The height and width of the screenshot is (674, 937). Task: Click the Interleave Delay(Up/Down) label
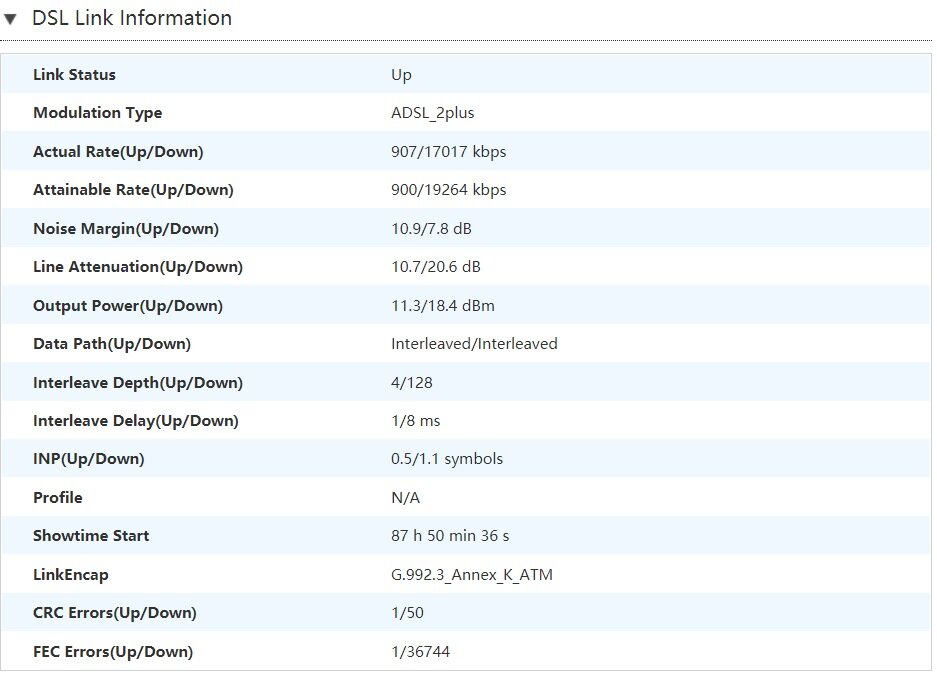[x=135, y=421]
